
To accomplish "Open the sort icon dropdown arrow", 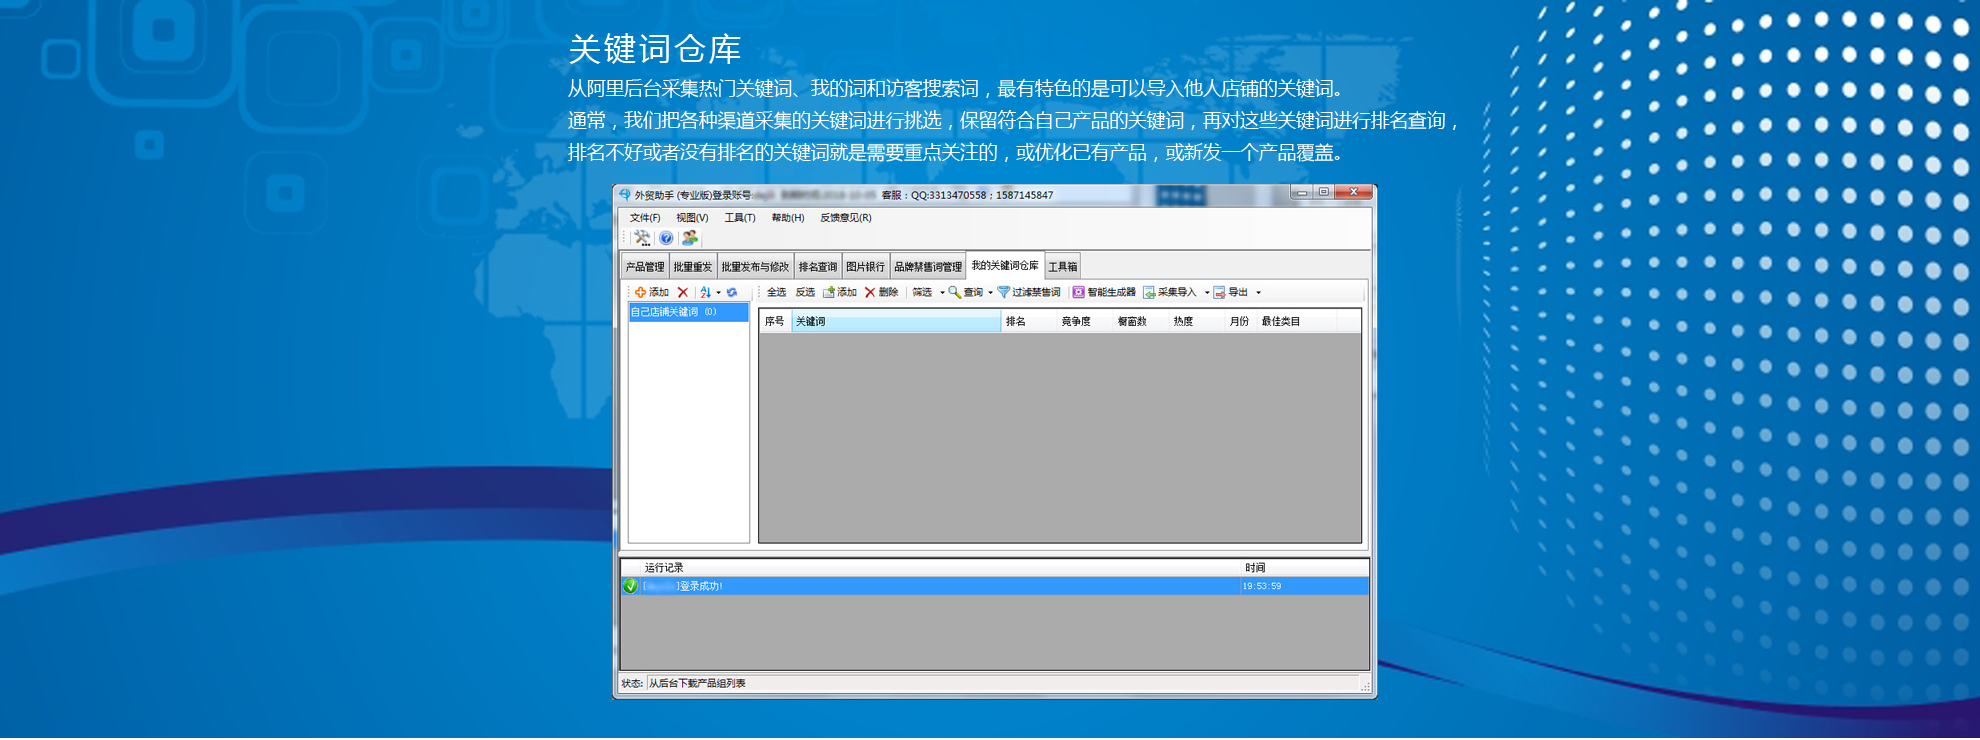I will [718, 293].
